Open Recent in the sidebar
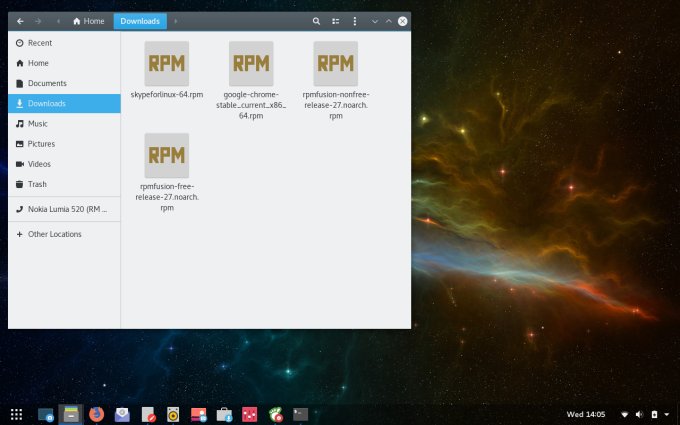The width and height of the screenshot is (680, 425). (64, 43)
